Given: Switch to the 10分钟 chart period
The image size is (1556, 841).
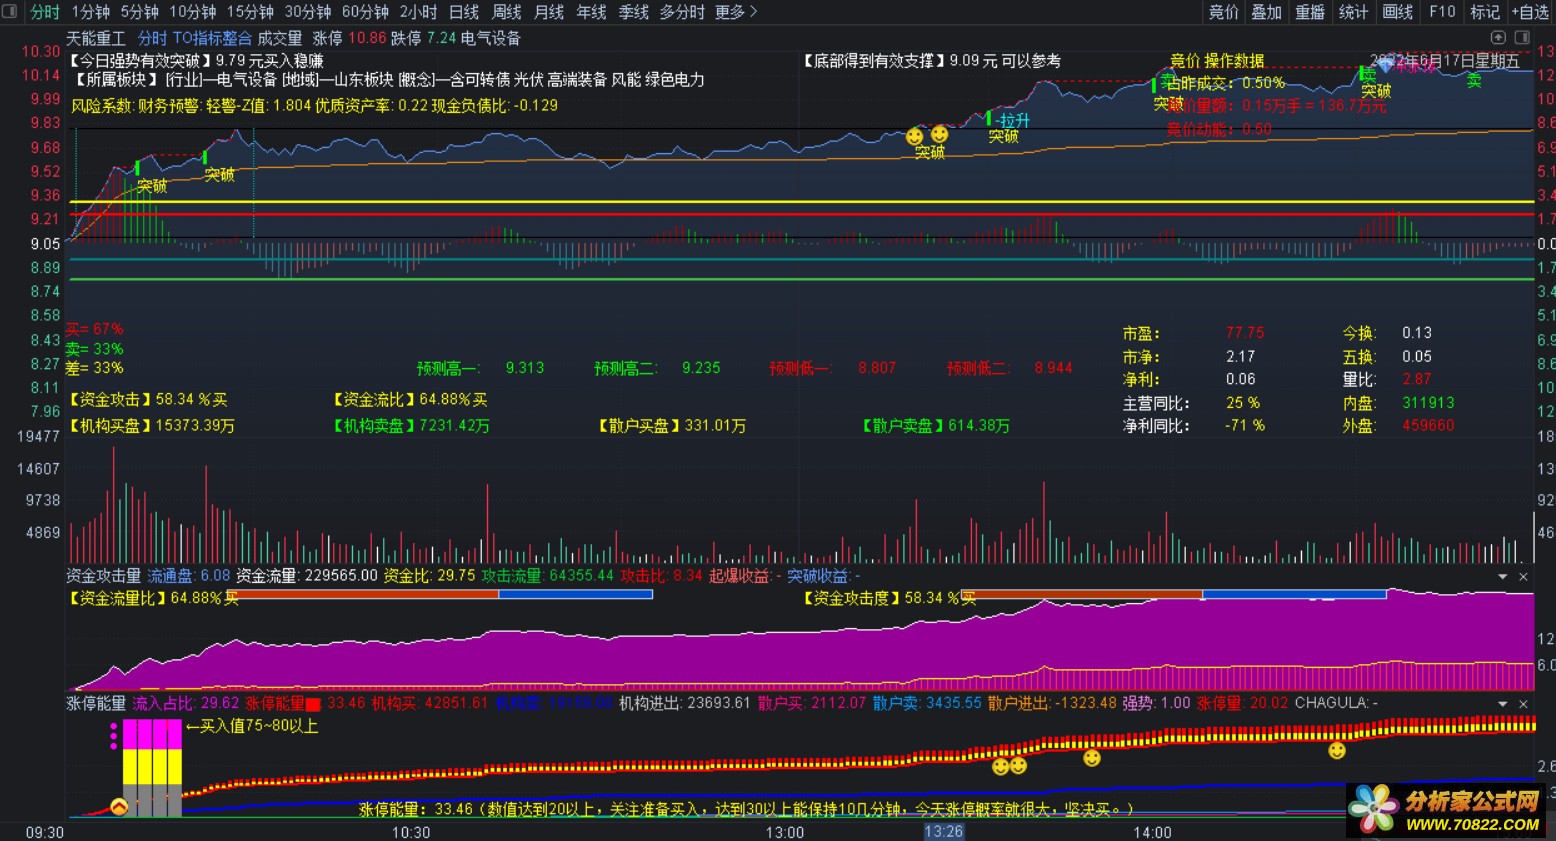Looking at the screenshot, I should point(193,12).
